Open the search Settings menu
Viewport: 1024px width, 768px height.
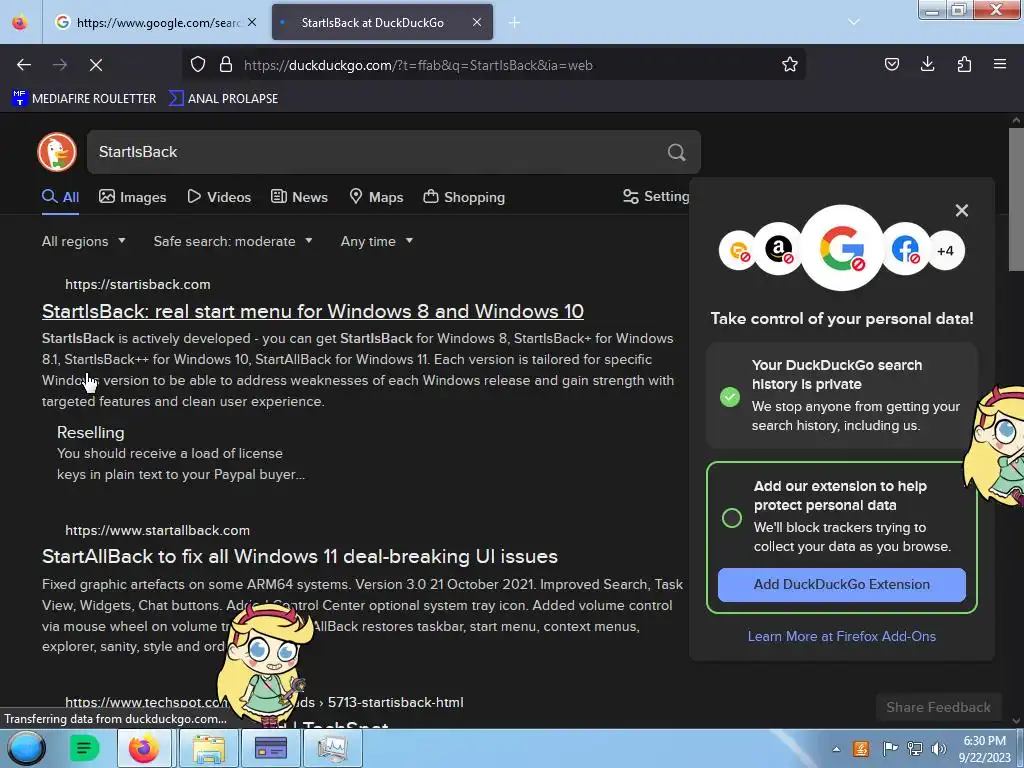tap(656, 197)
